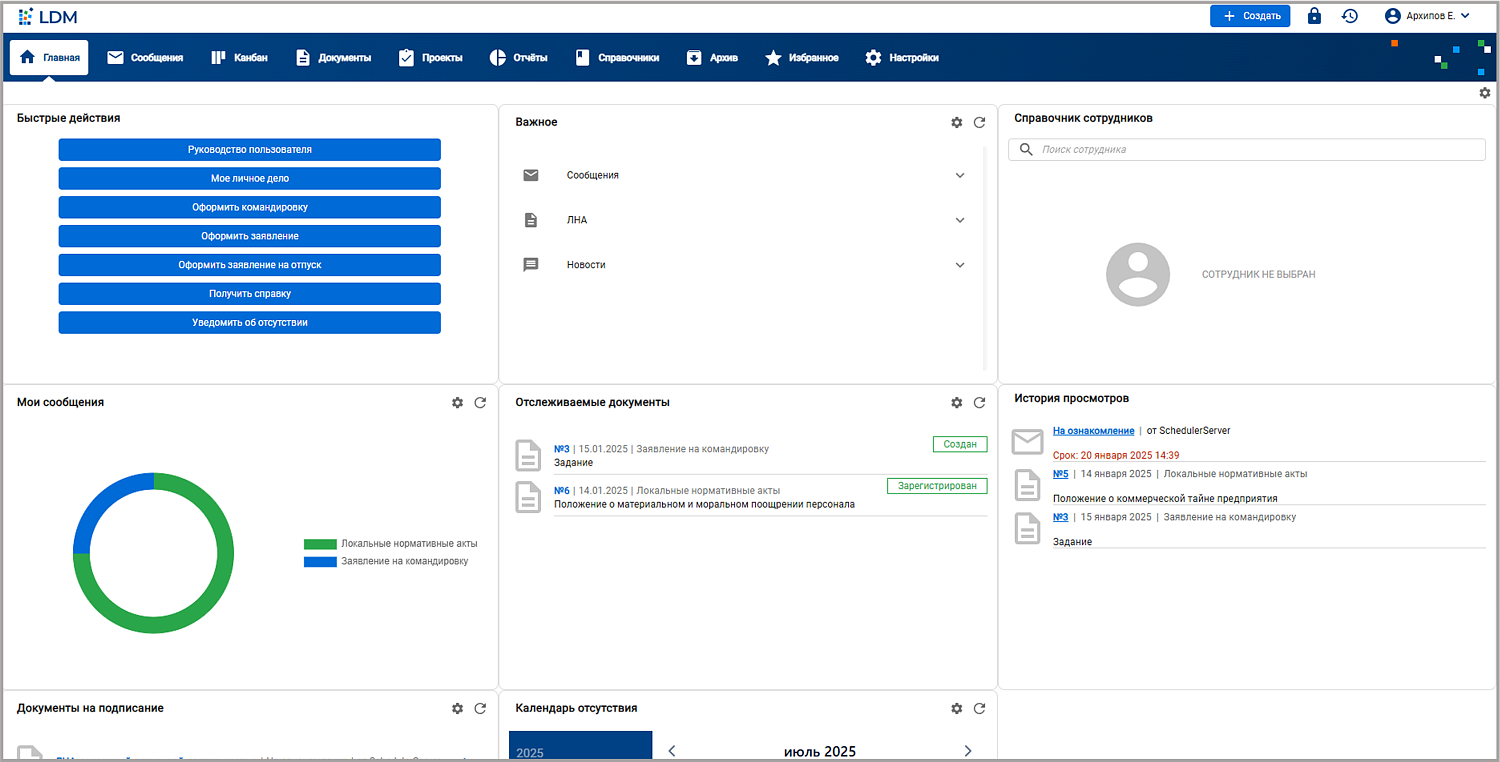Open Руководство пользователя
Image resolution: width=1500 pixels, height=762 pixels.
(250, 150)
